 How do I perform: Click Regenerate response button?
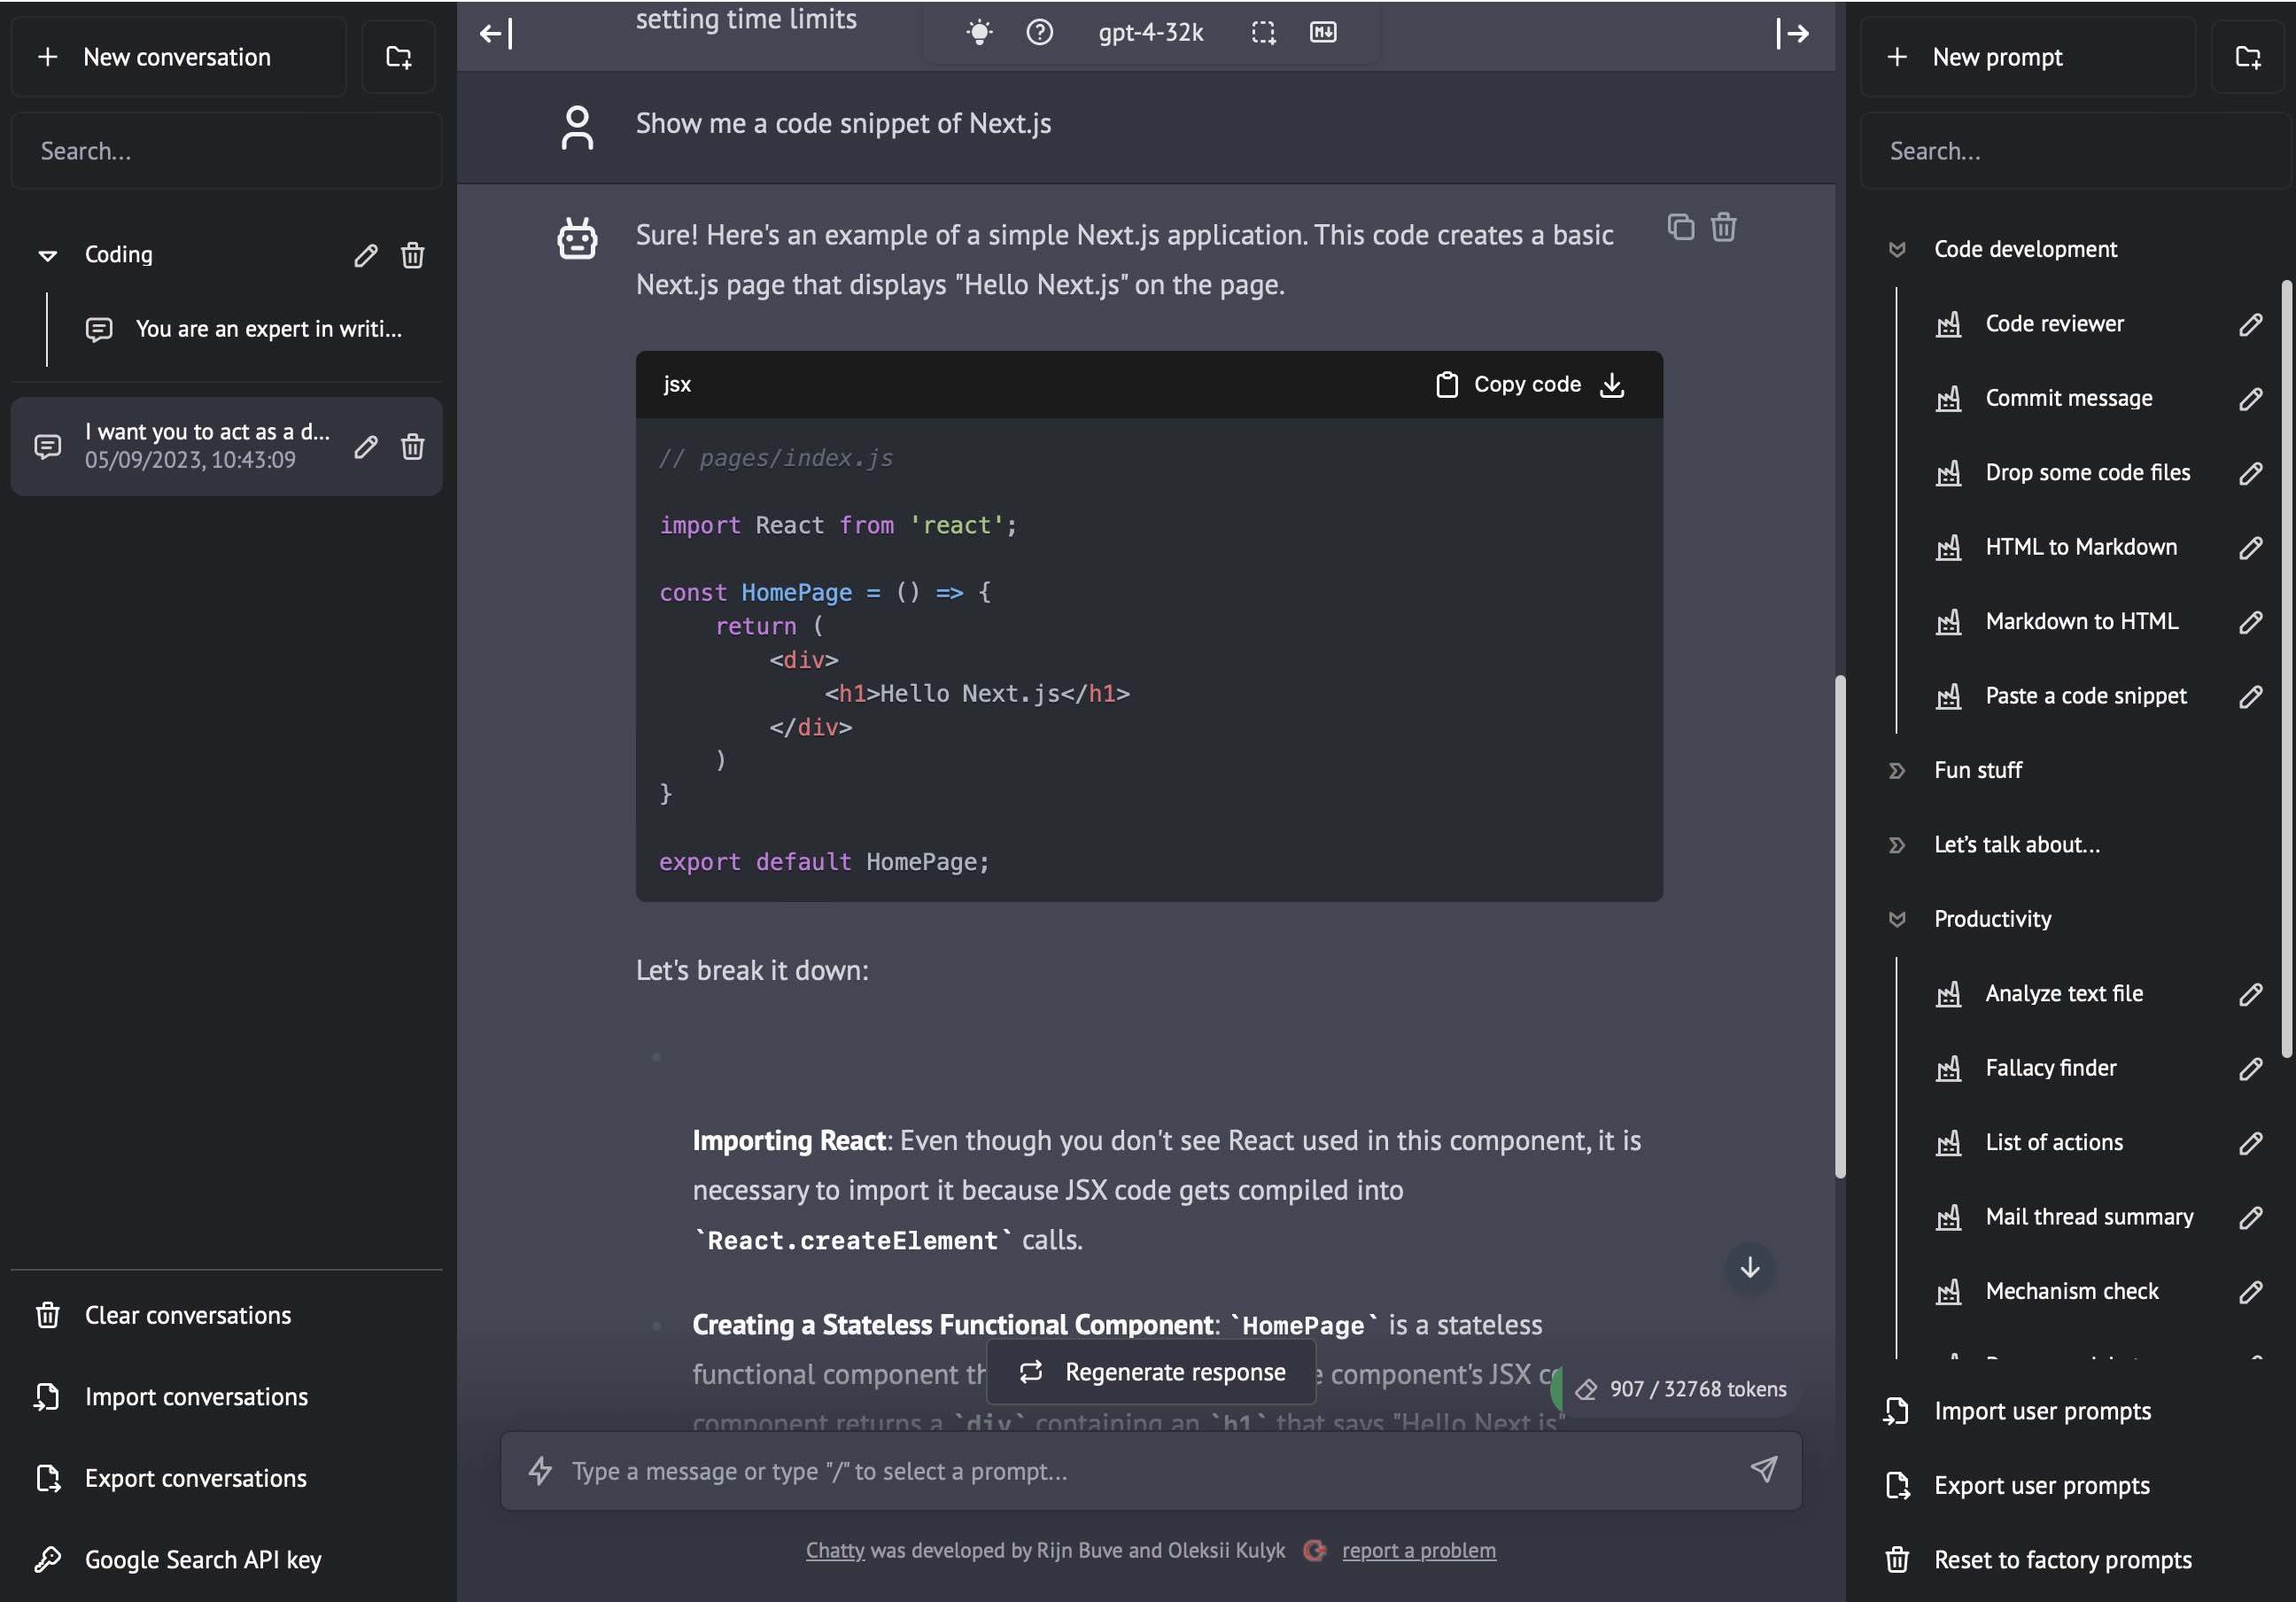click(1151, 1373)
